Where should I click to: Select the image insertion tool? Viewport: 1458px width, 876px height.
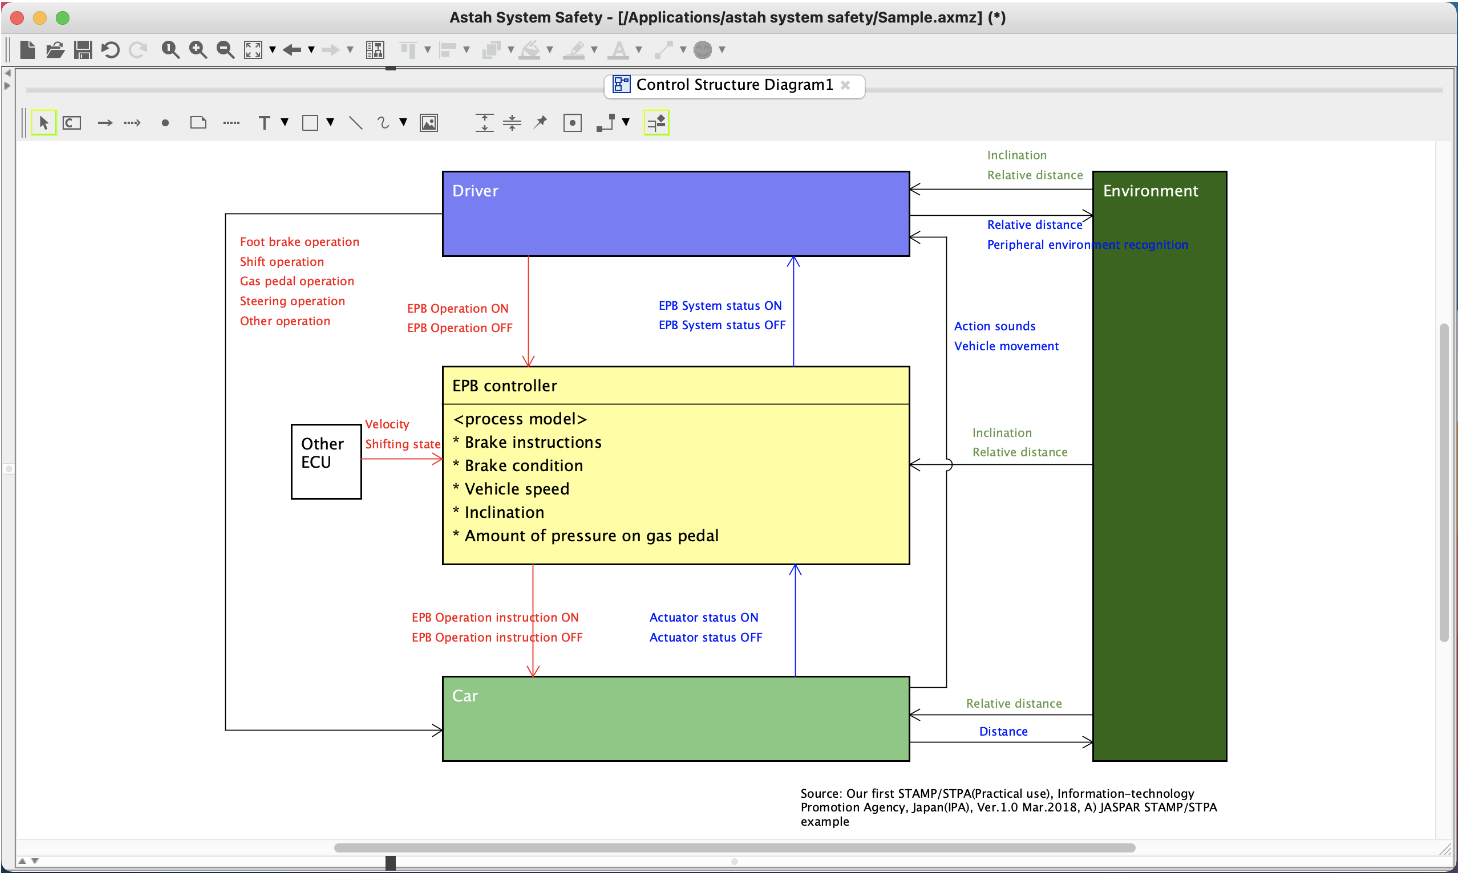(x=428, y=122)
